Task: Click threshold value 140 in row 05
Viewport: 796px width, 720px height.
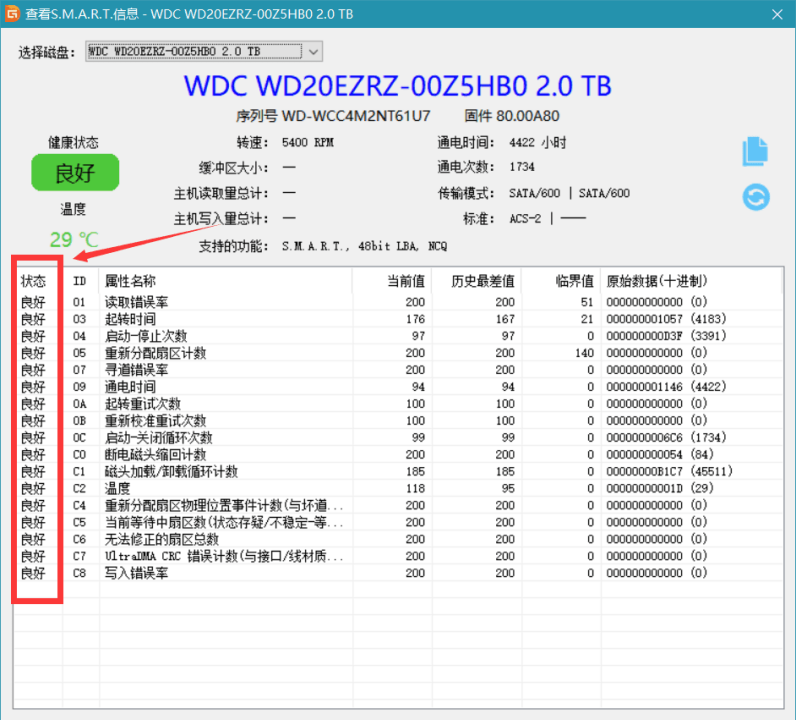Action: (x=584, y=353)
